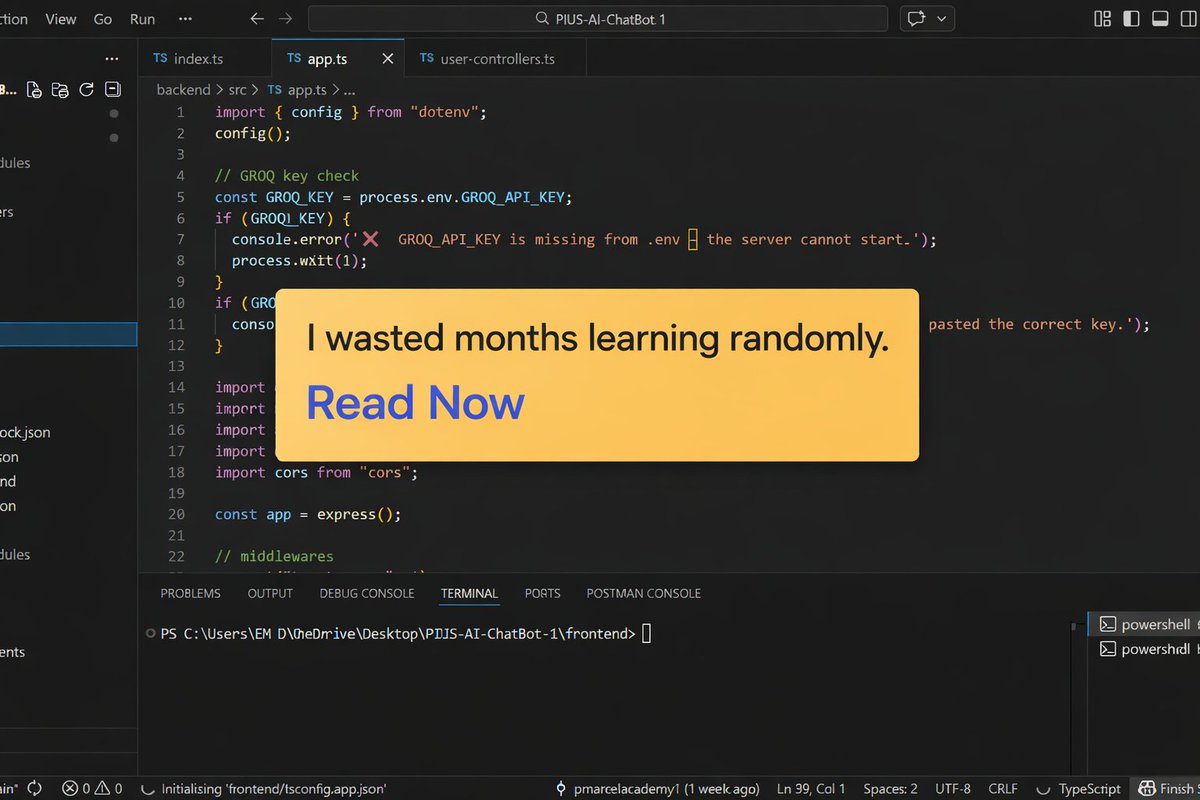Viewport: 1200px width, 800px height.
Task: Open the PROBLEMS panel tab
Action: [190, 593]
